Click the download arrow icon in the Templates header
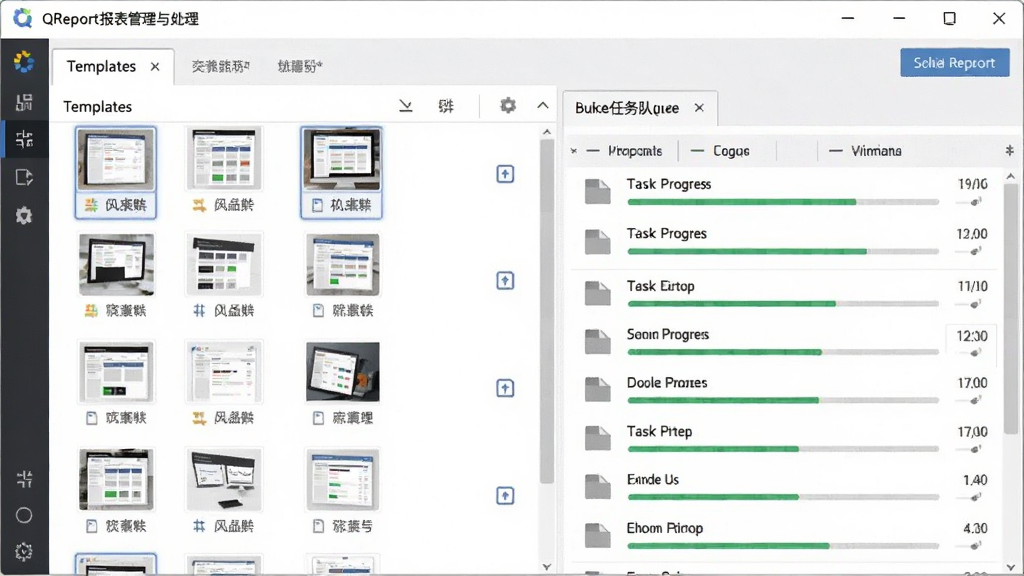This screenshot has width=1024, height=576. coord(406,106)
